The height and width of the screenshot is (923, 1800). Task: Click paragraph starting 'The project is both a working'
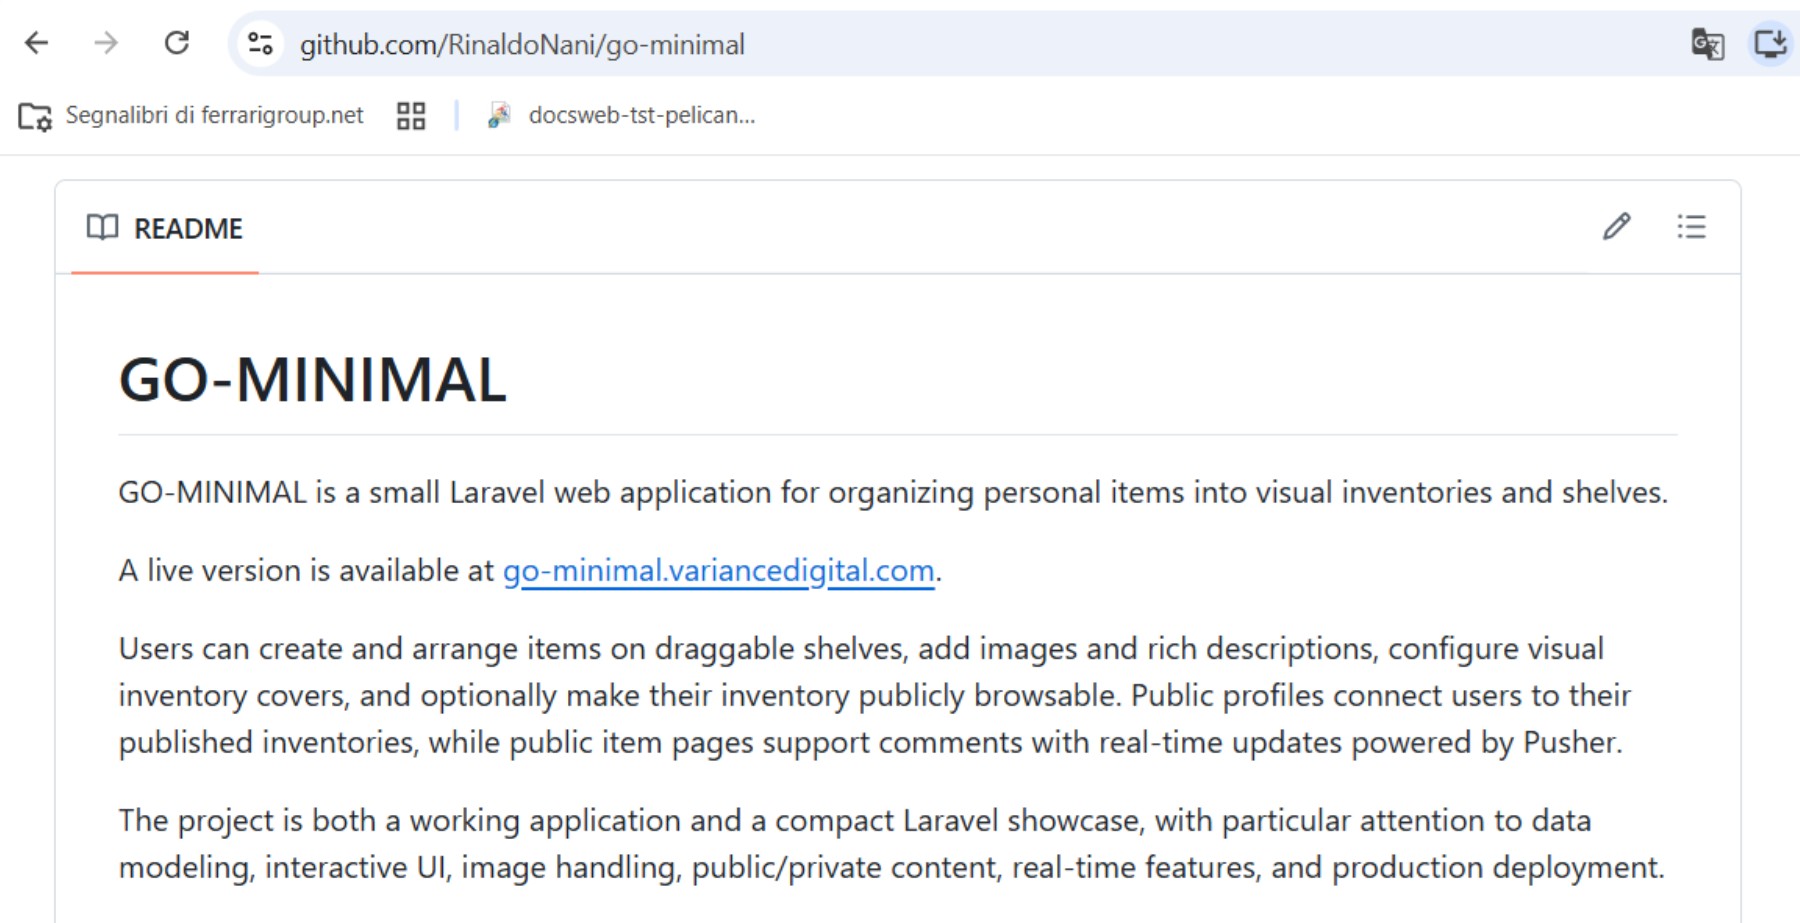[x=892, y=844]
